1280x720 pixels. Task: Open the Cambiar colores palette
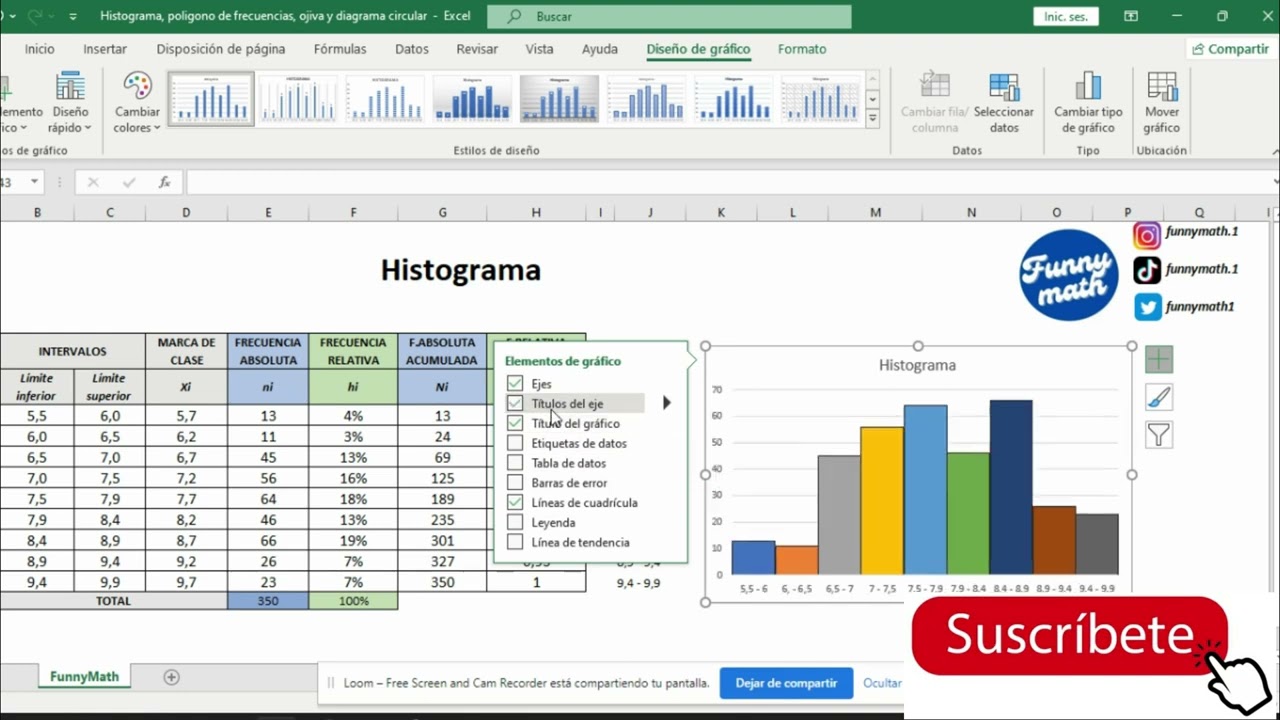click(137, 102)
